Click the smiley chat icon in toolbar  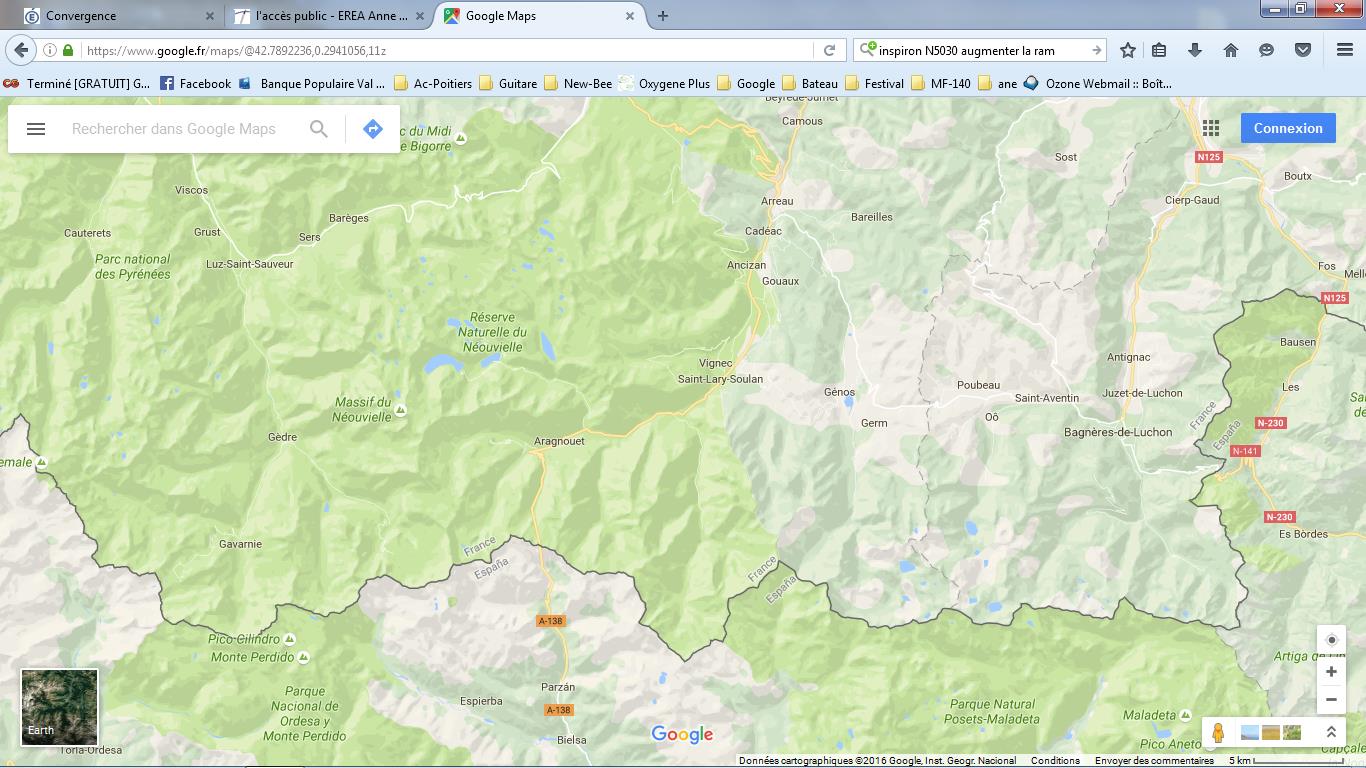click(1267, 50)
